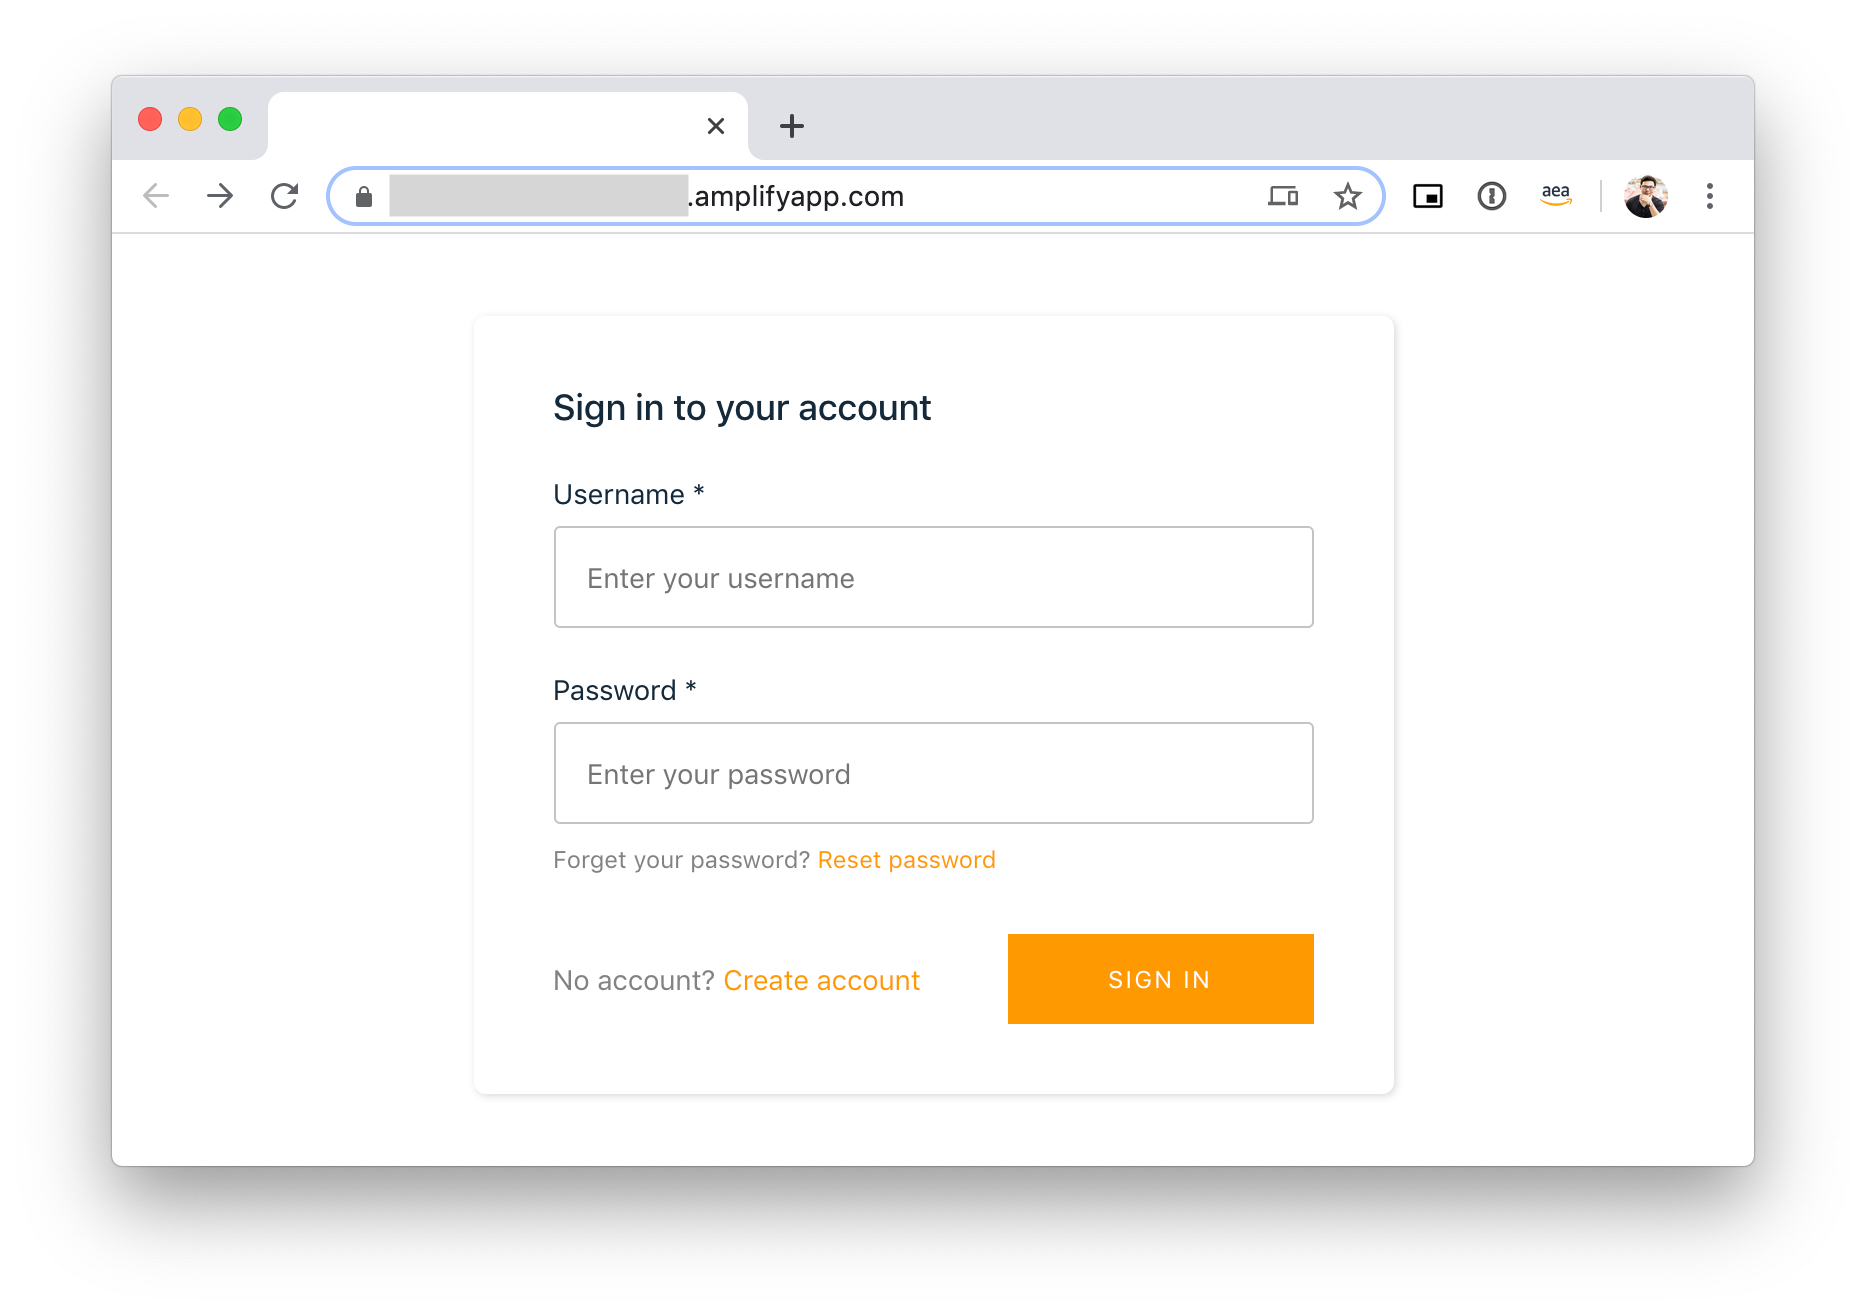The width and height of the screenshot is (1866, 1314).
Task: Open the 1Password extension icon
Action: 1491,196
